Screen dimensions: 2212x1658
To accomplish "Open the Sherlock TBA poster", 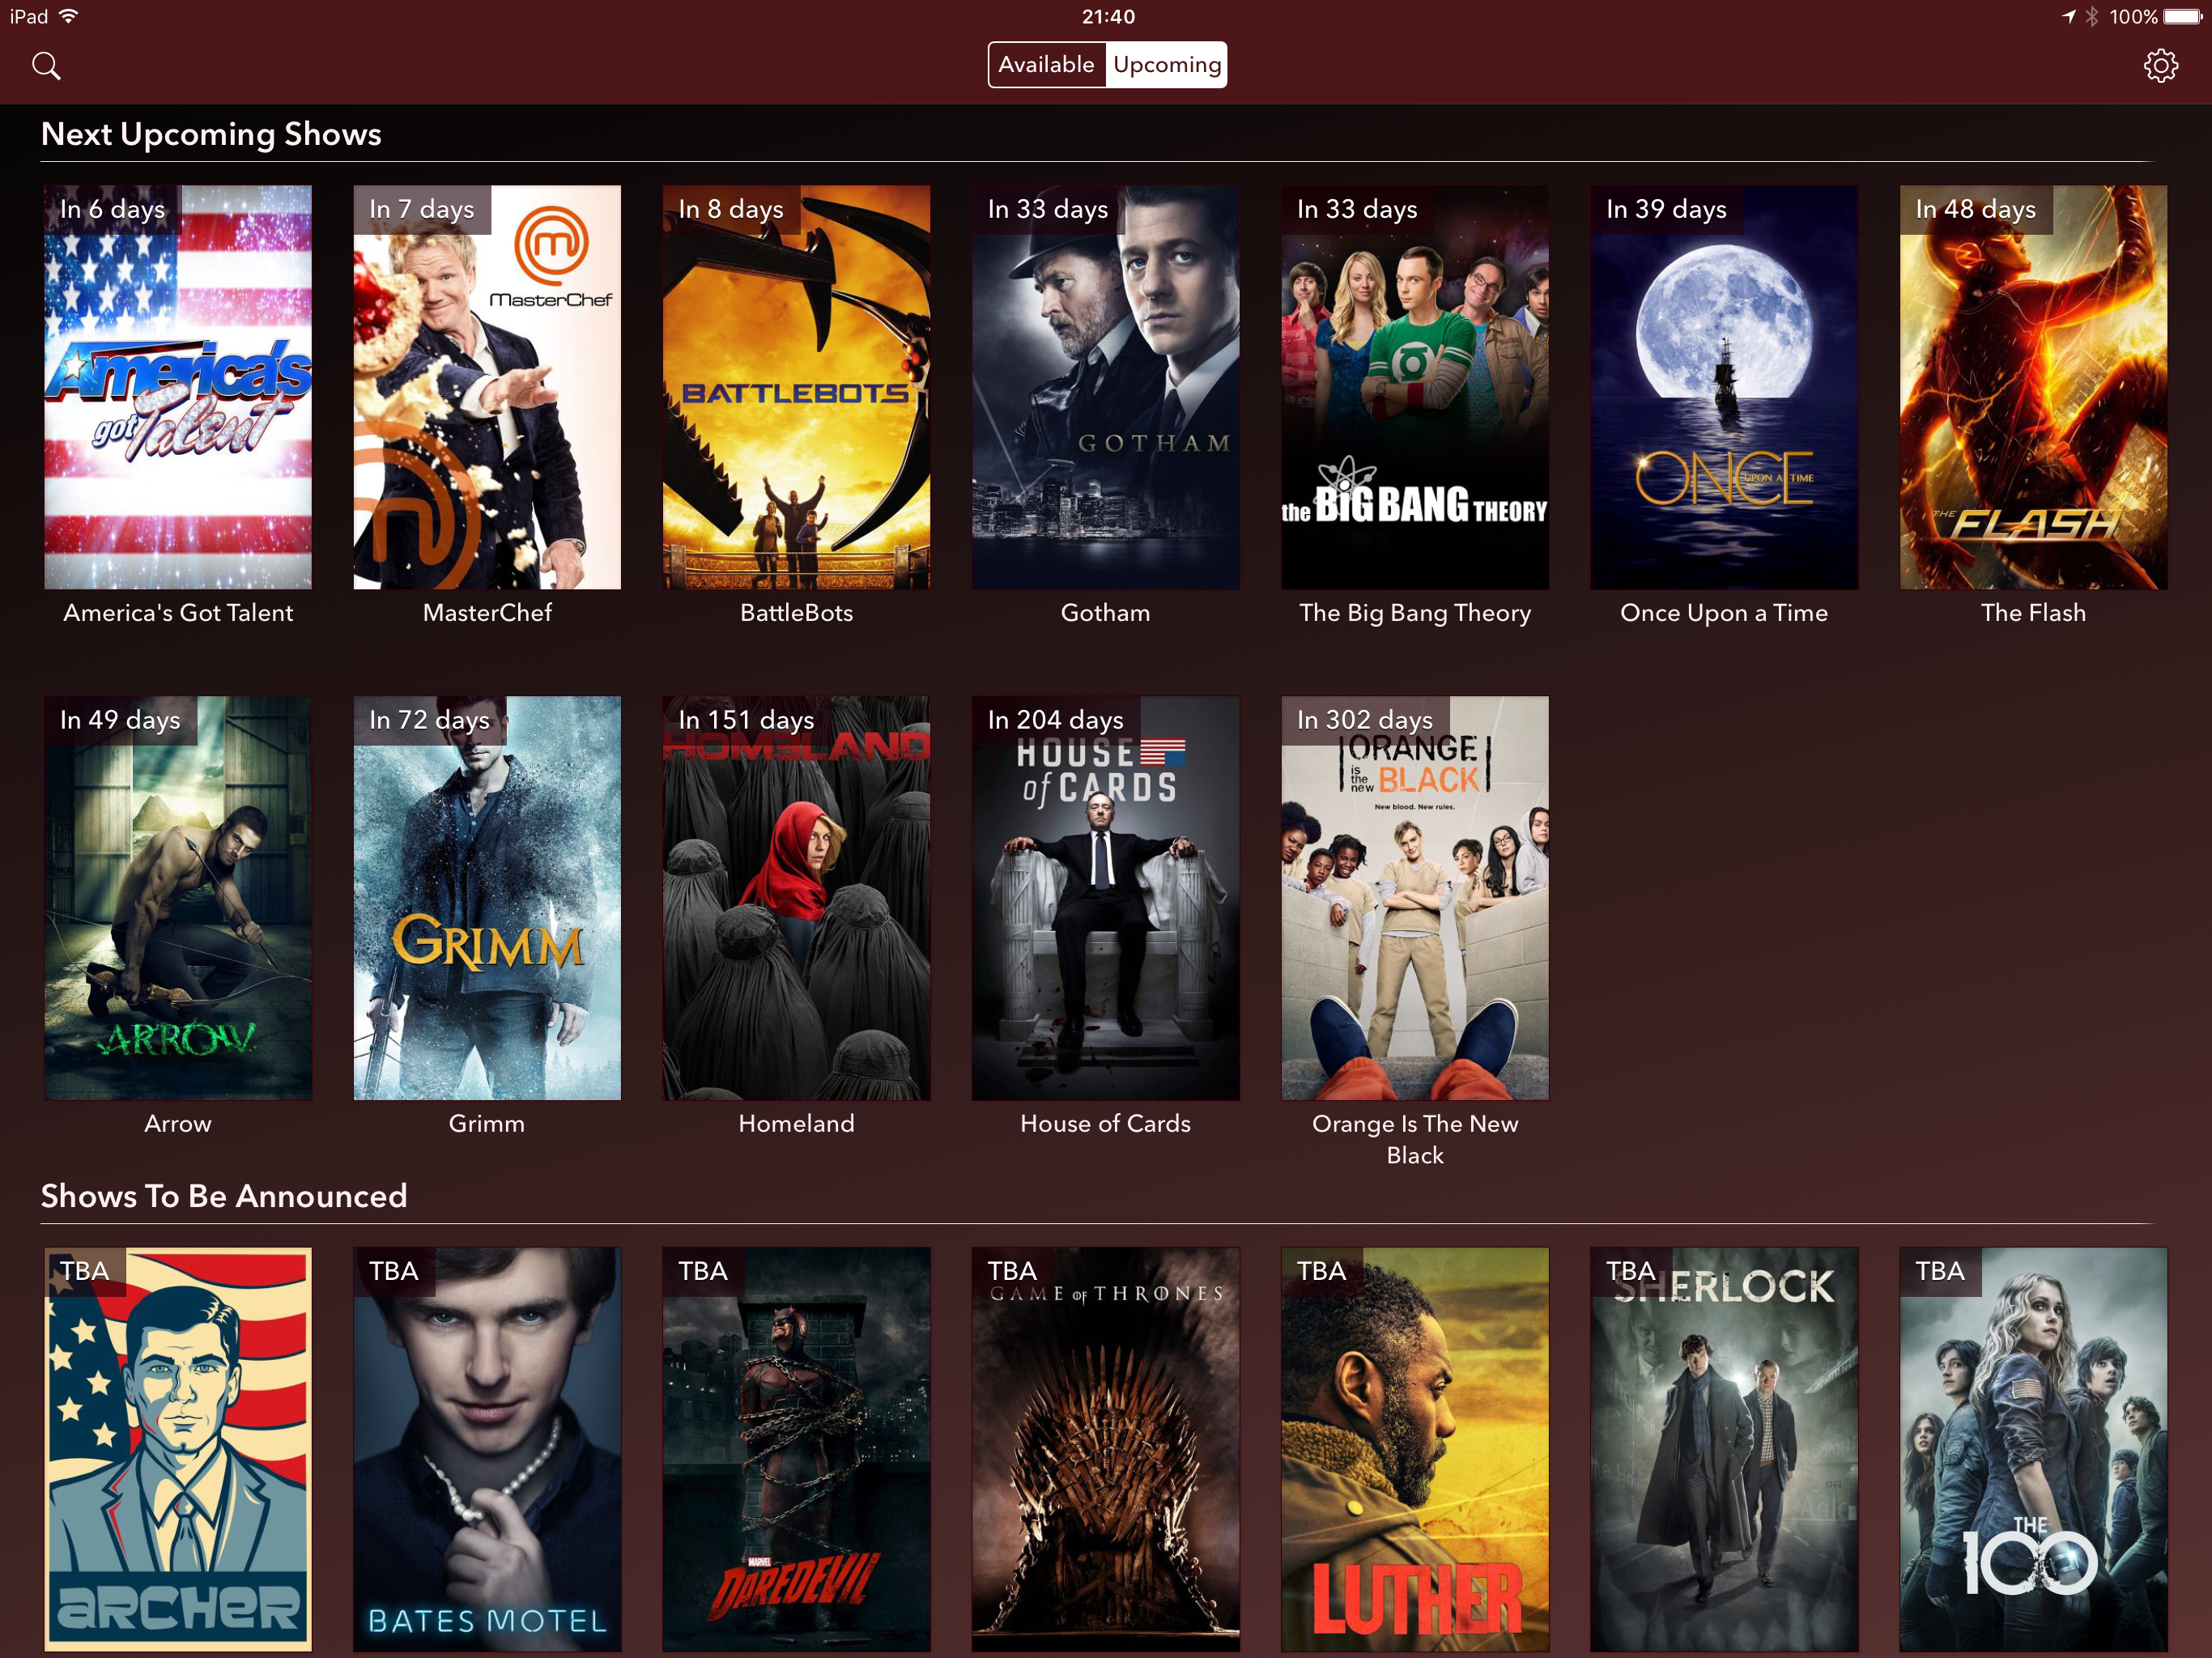I will 1724,1449.
